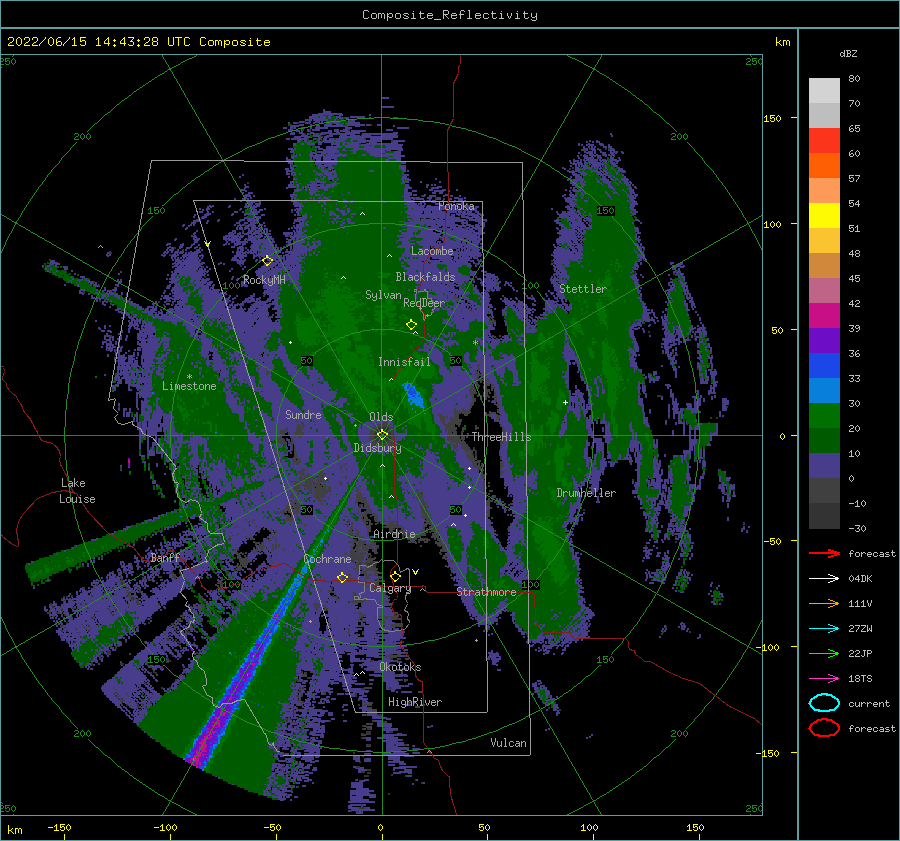This screenshot has width=900, height=841.
Task: Click the HighRiver label
Action: [x=415, y=702]
